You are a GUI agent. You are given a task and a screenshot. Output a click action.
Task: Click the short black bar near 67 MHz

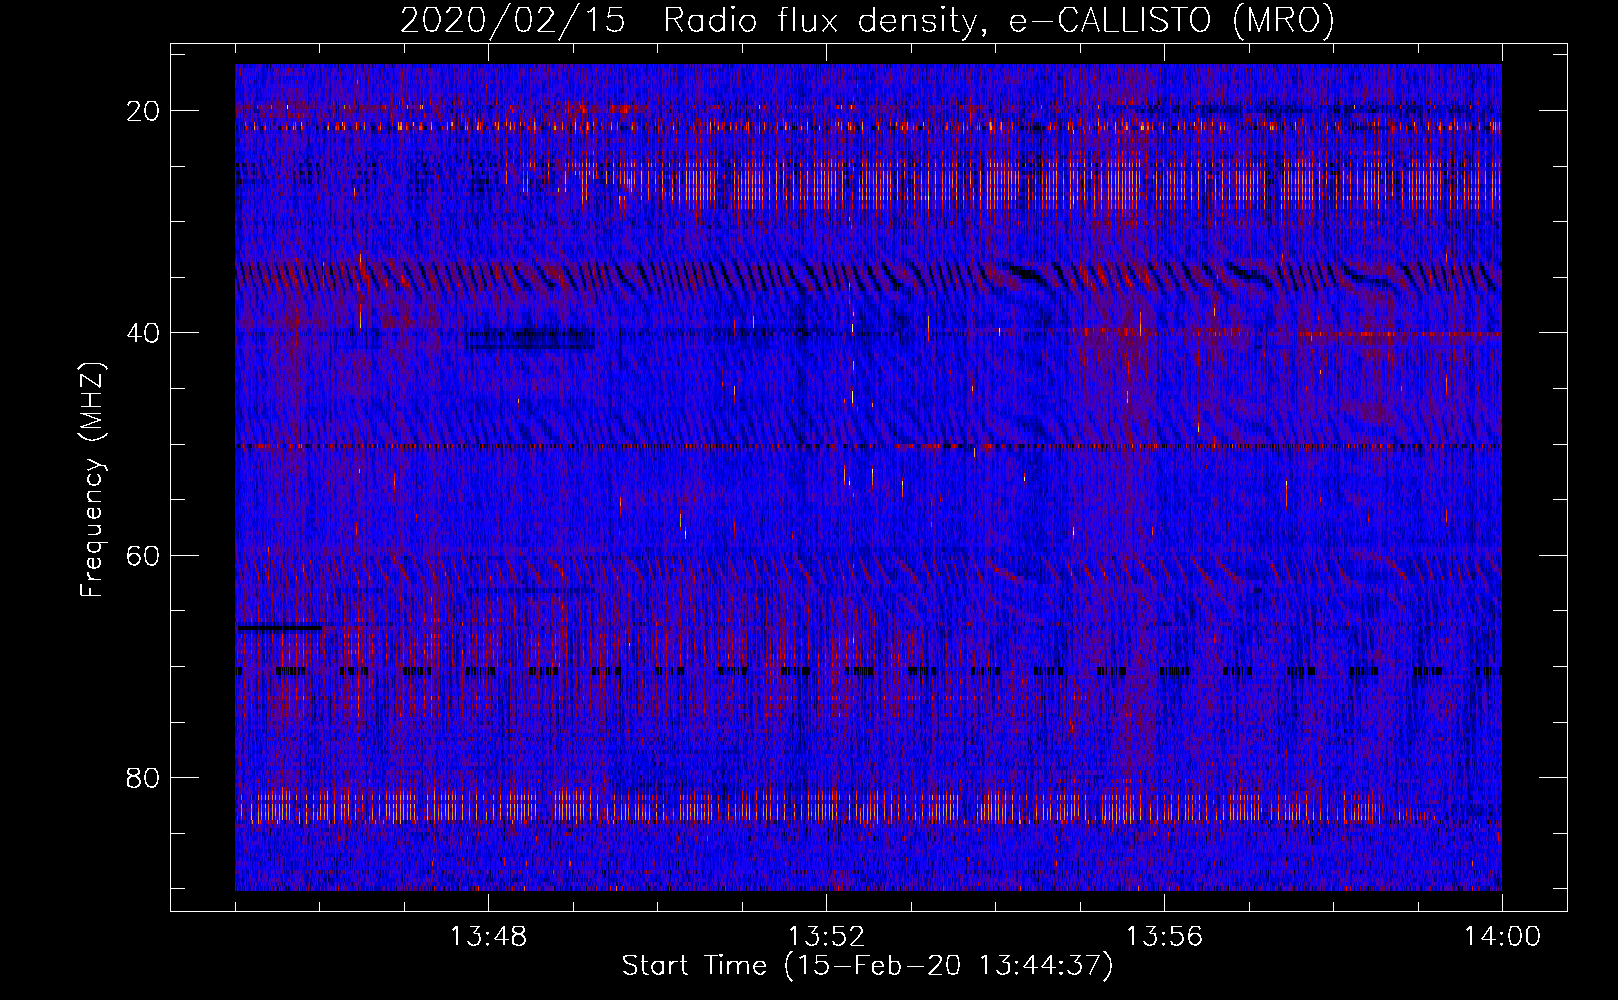click(279, 627)
